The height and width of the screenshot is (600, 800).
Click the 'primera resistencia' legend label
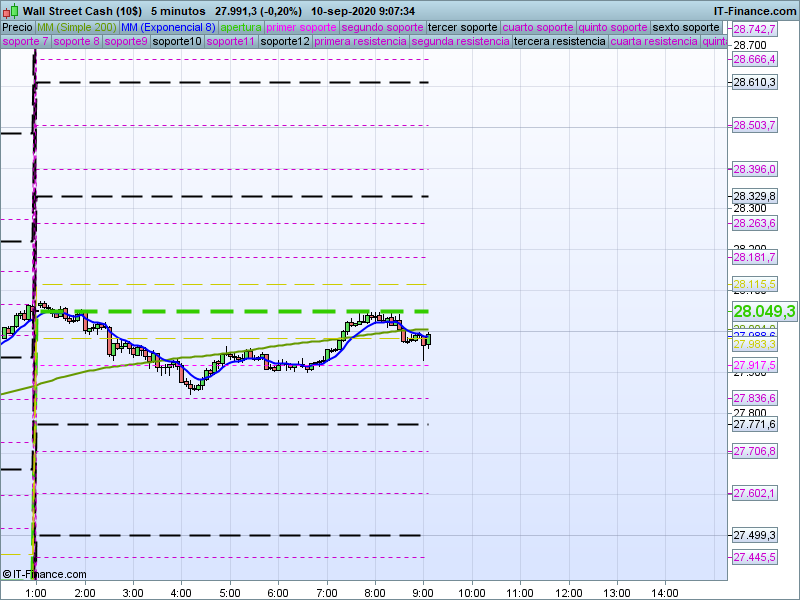pos(359,42)
